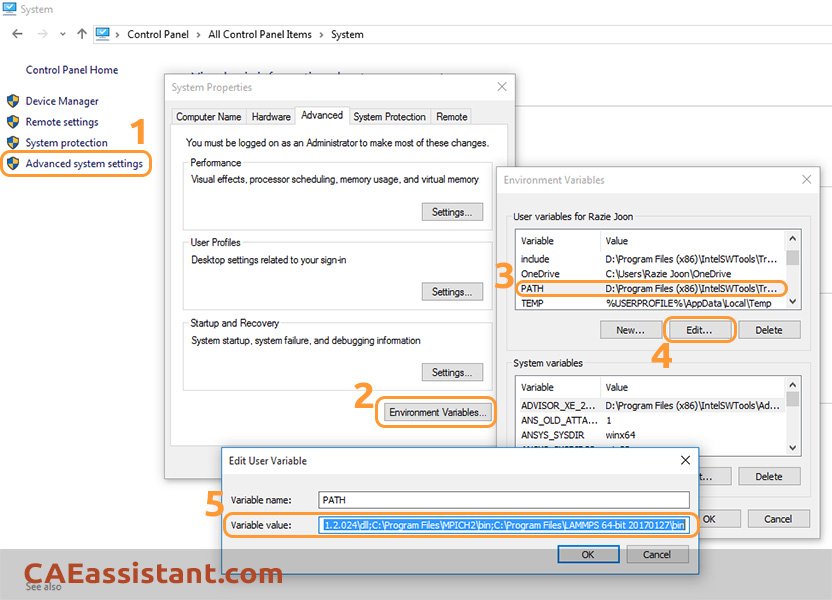The width and height of the screenshot is (832, 600).
Task: Click Environment Variables button
Action: coord(437,412)
